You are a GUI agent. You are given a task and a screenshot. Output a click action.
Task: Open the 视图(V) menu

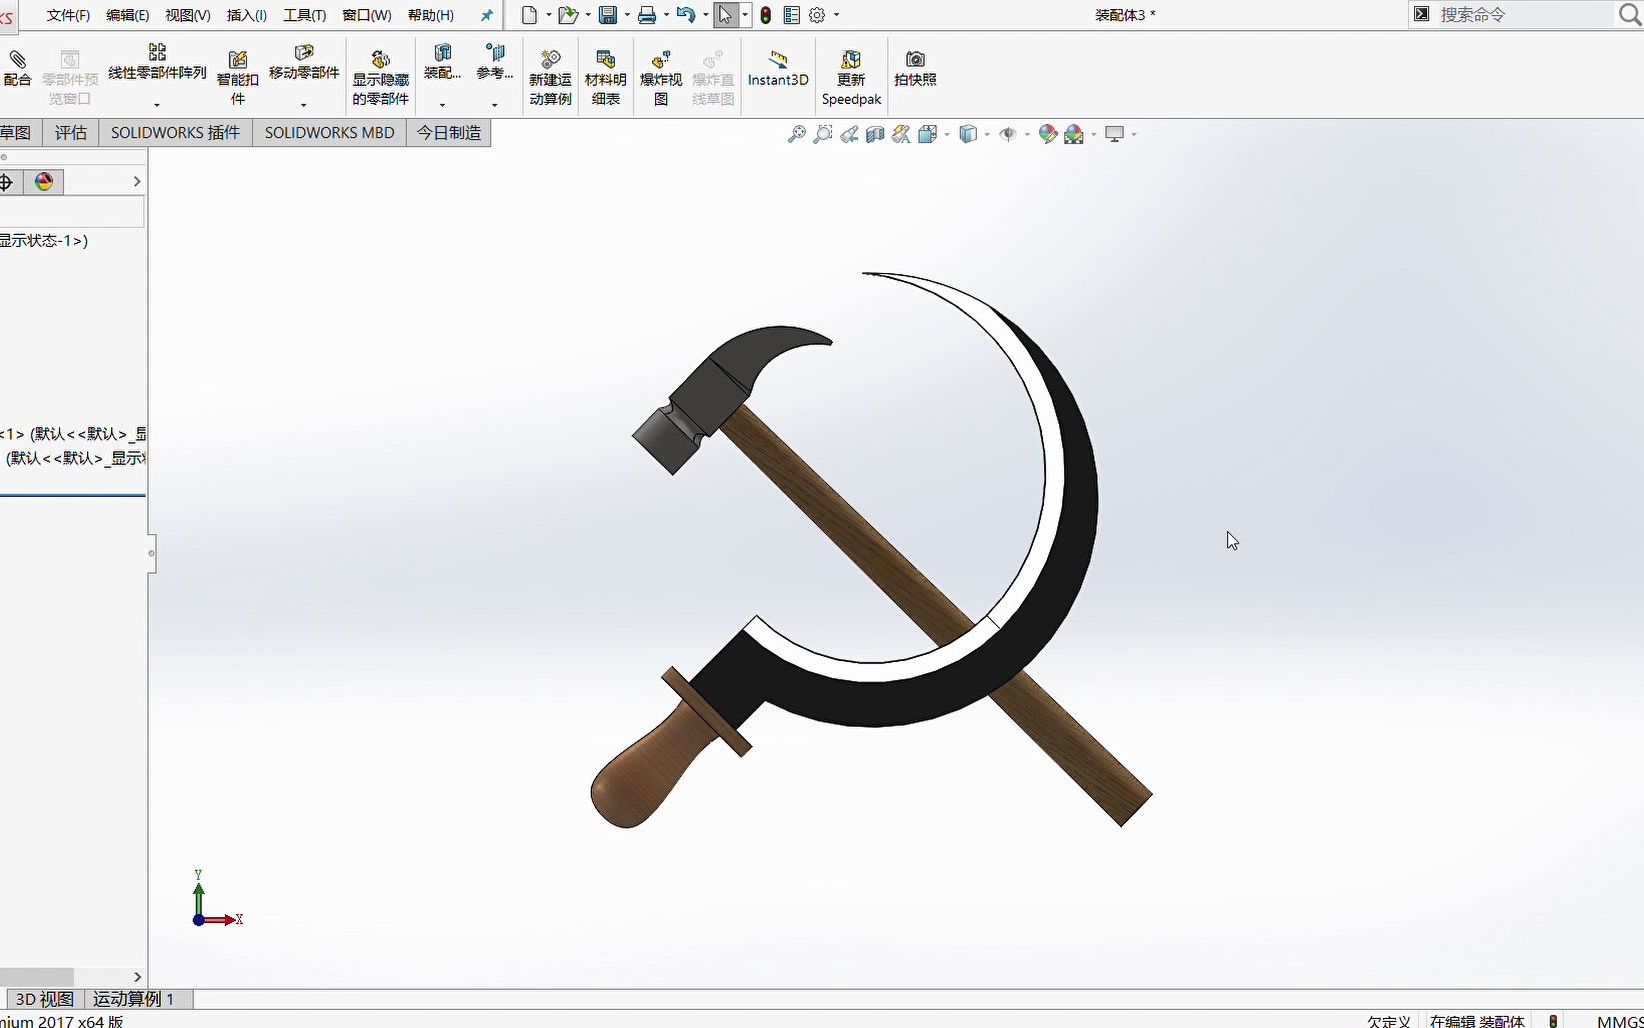click(187, 15)
